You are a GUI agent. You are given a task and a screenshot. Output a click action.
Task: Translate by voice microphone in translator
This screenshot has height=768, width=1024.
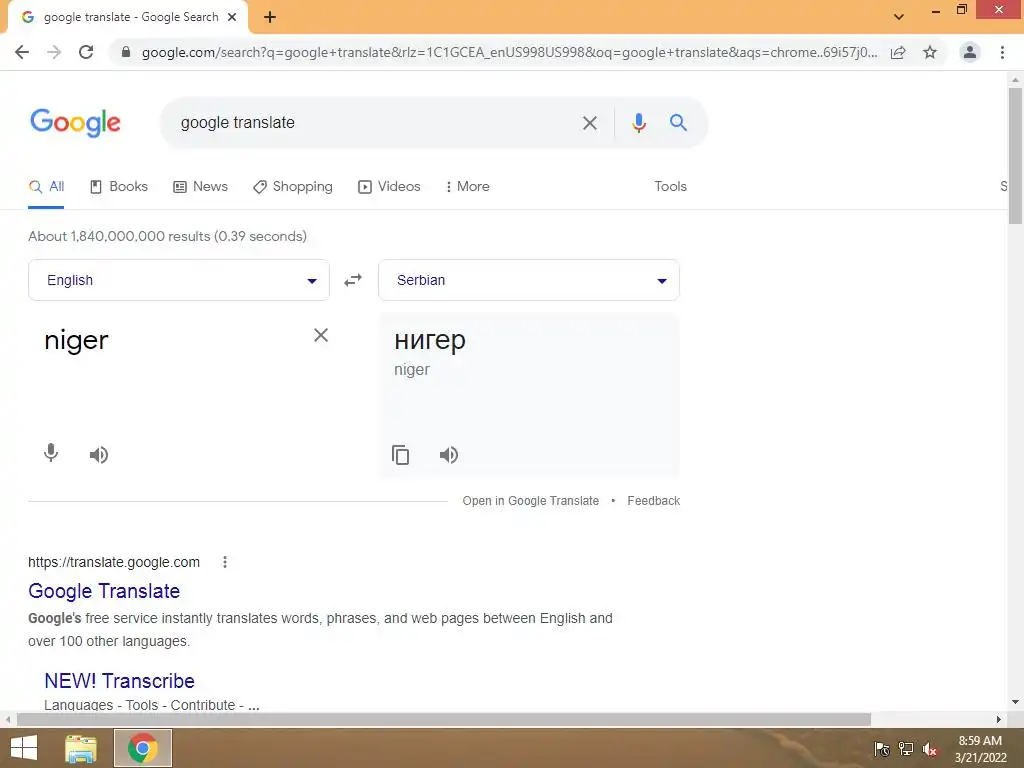51,453
